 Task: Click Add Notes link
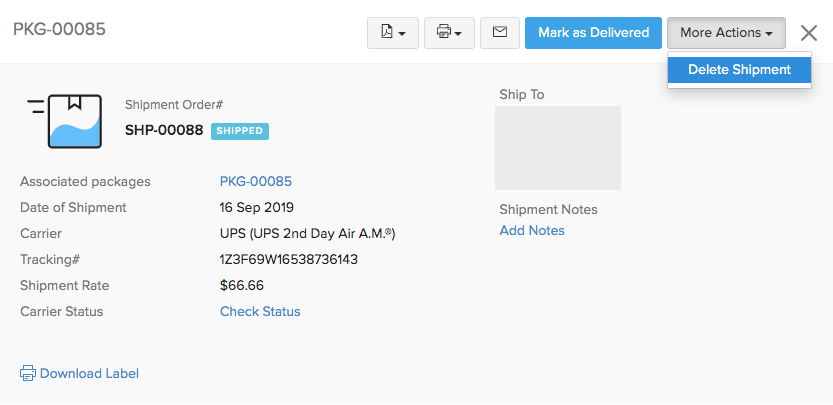[532, 231]
